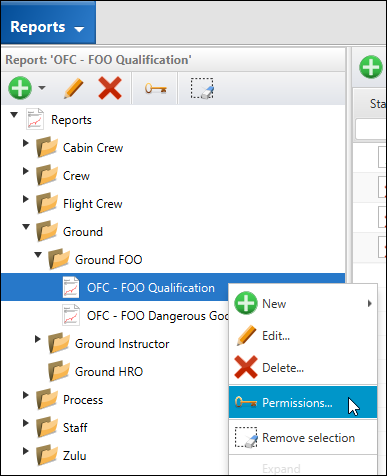Select the OFC - FOO Qualification report
Viewport: 387px width, 476px height.
pyautogui.click(x=151, y=288)
